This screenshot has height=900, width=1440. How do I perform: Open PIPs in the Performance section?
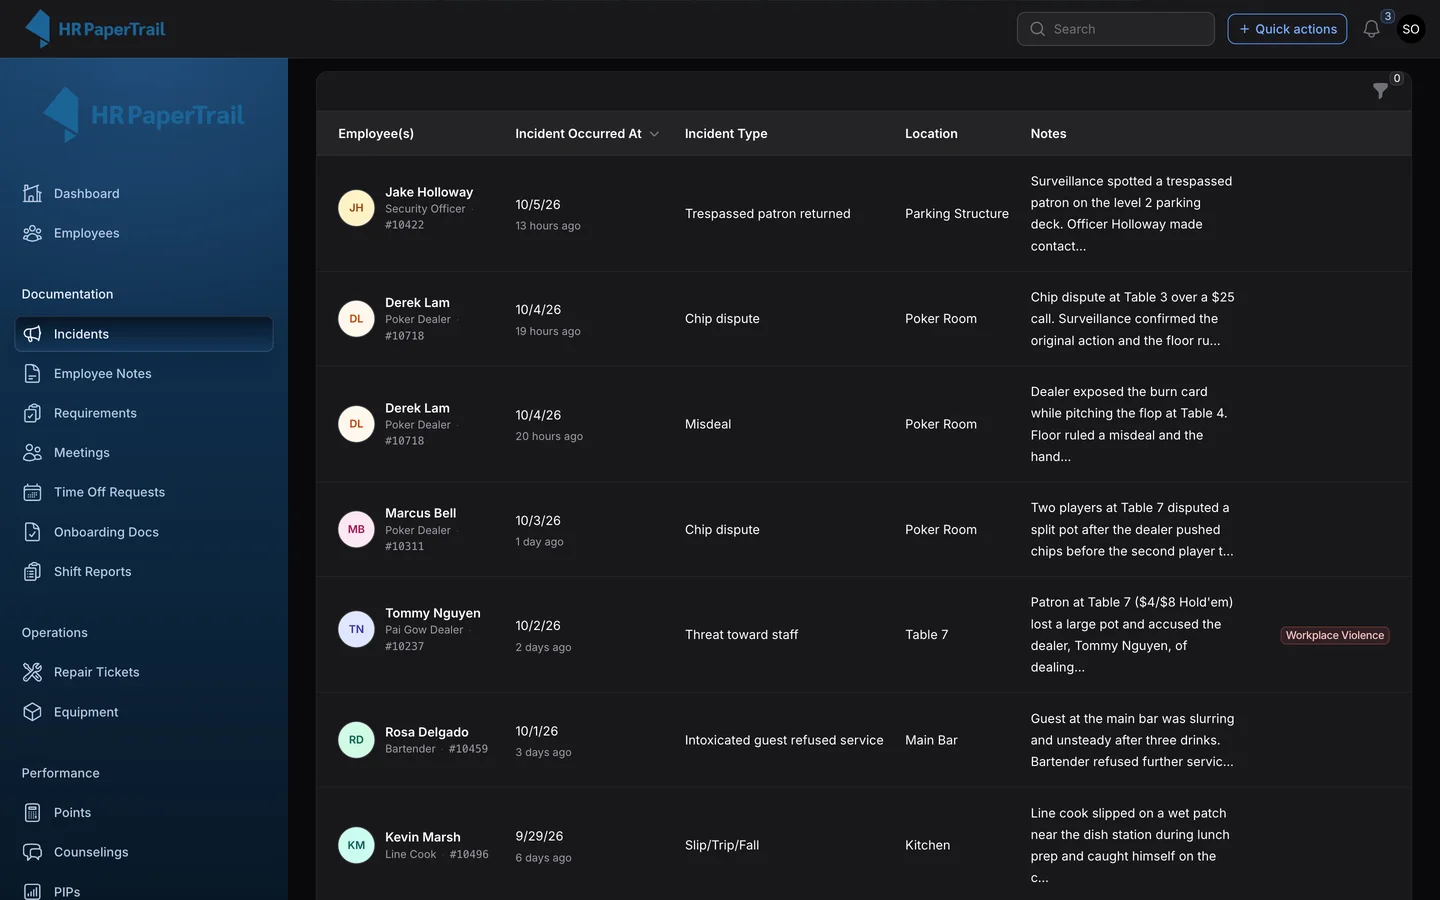point(144,891)
